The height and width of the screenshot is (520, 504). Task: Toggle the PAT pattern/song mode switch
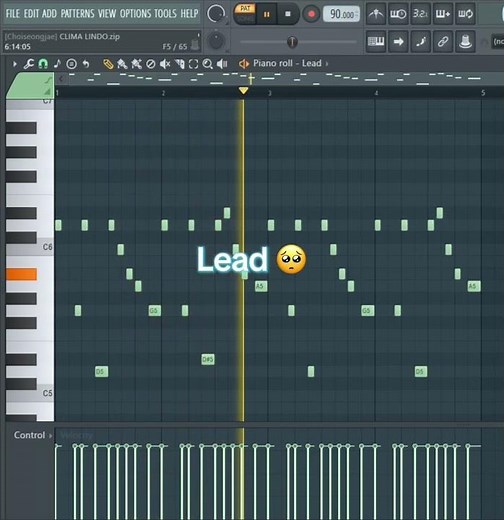pyautogui.click(x=245, y=14)
